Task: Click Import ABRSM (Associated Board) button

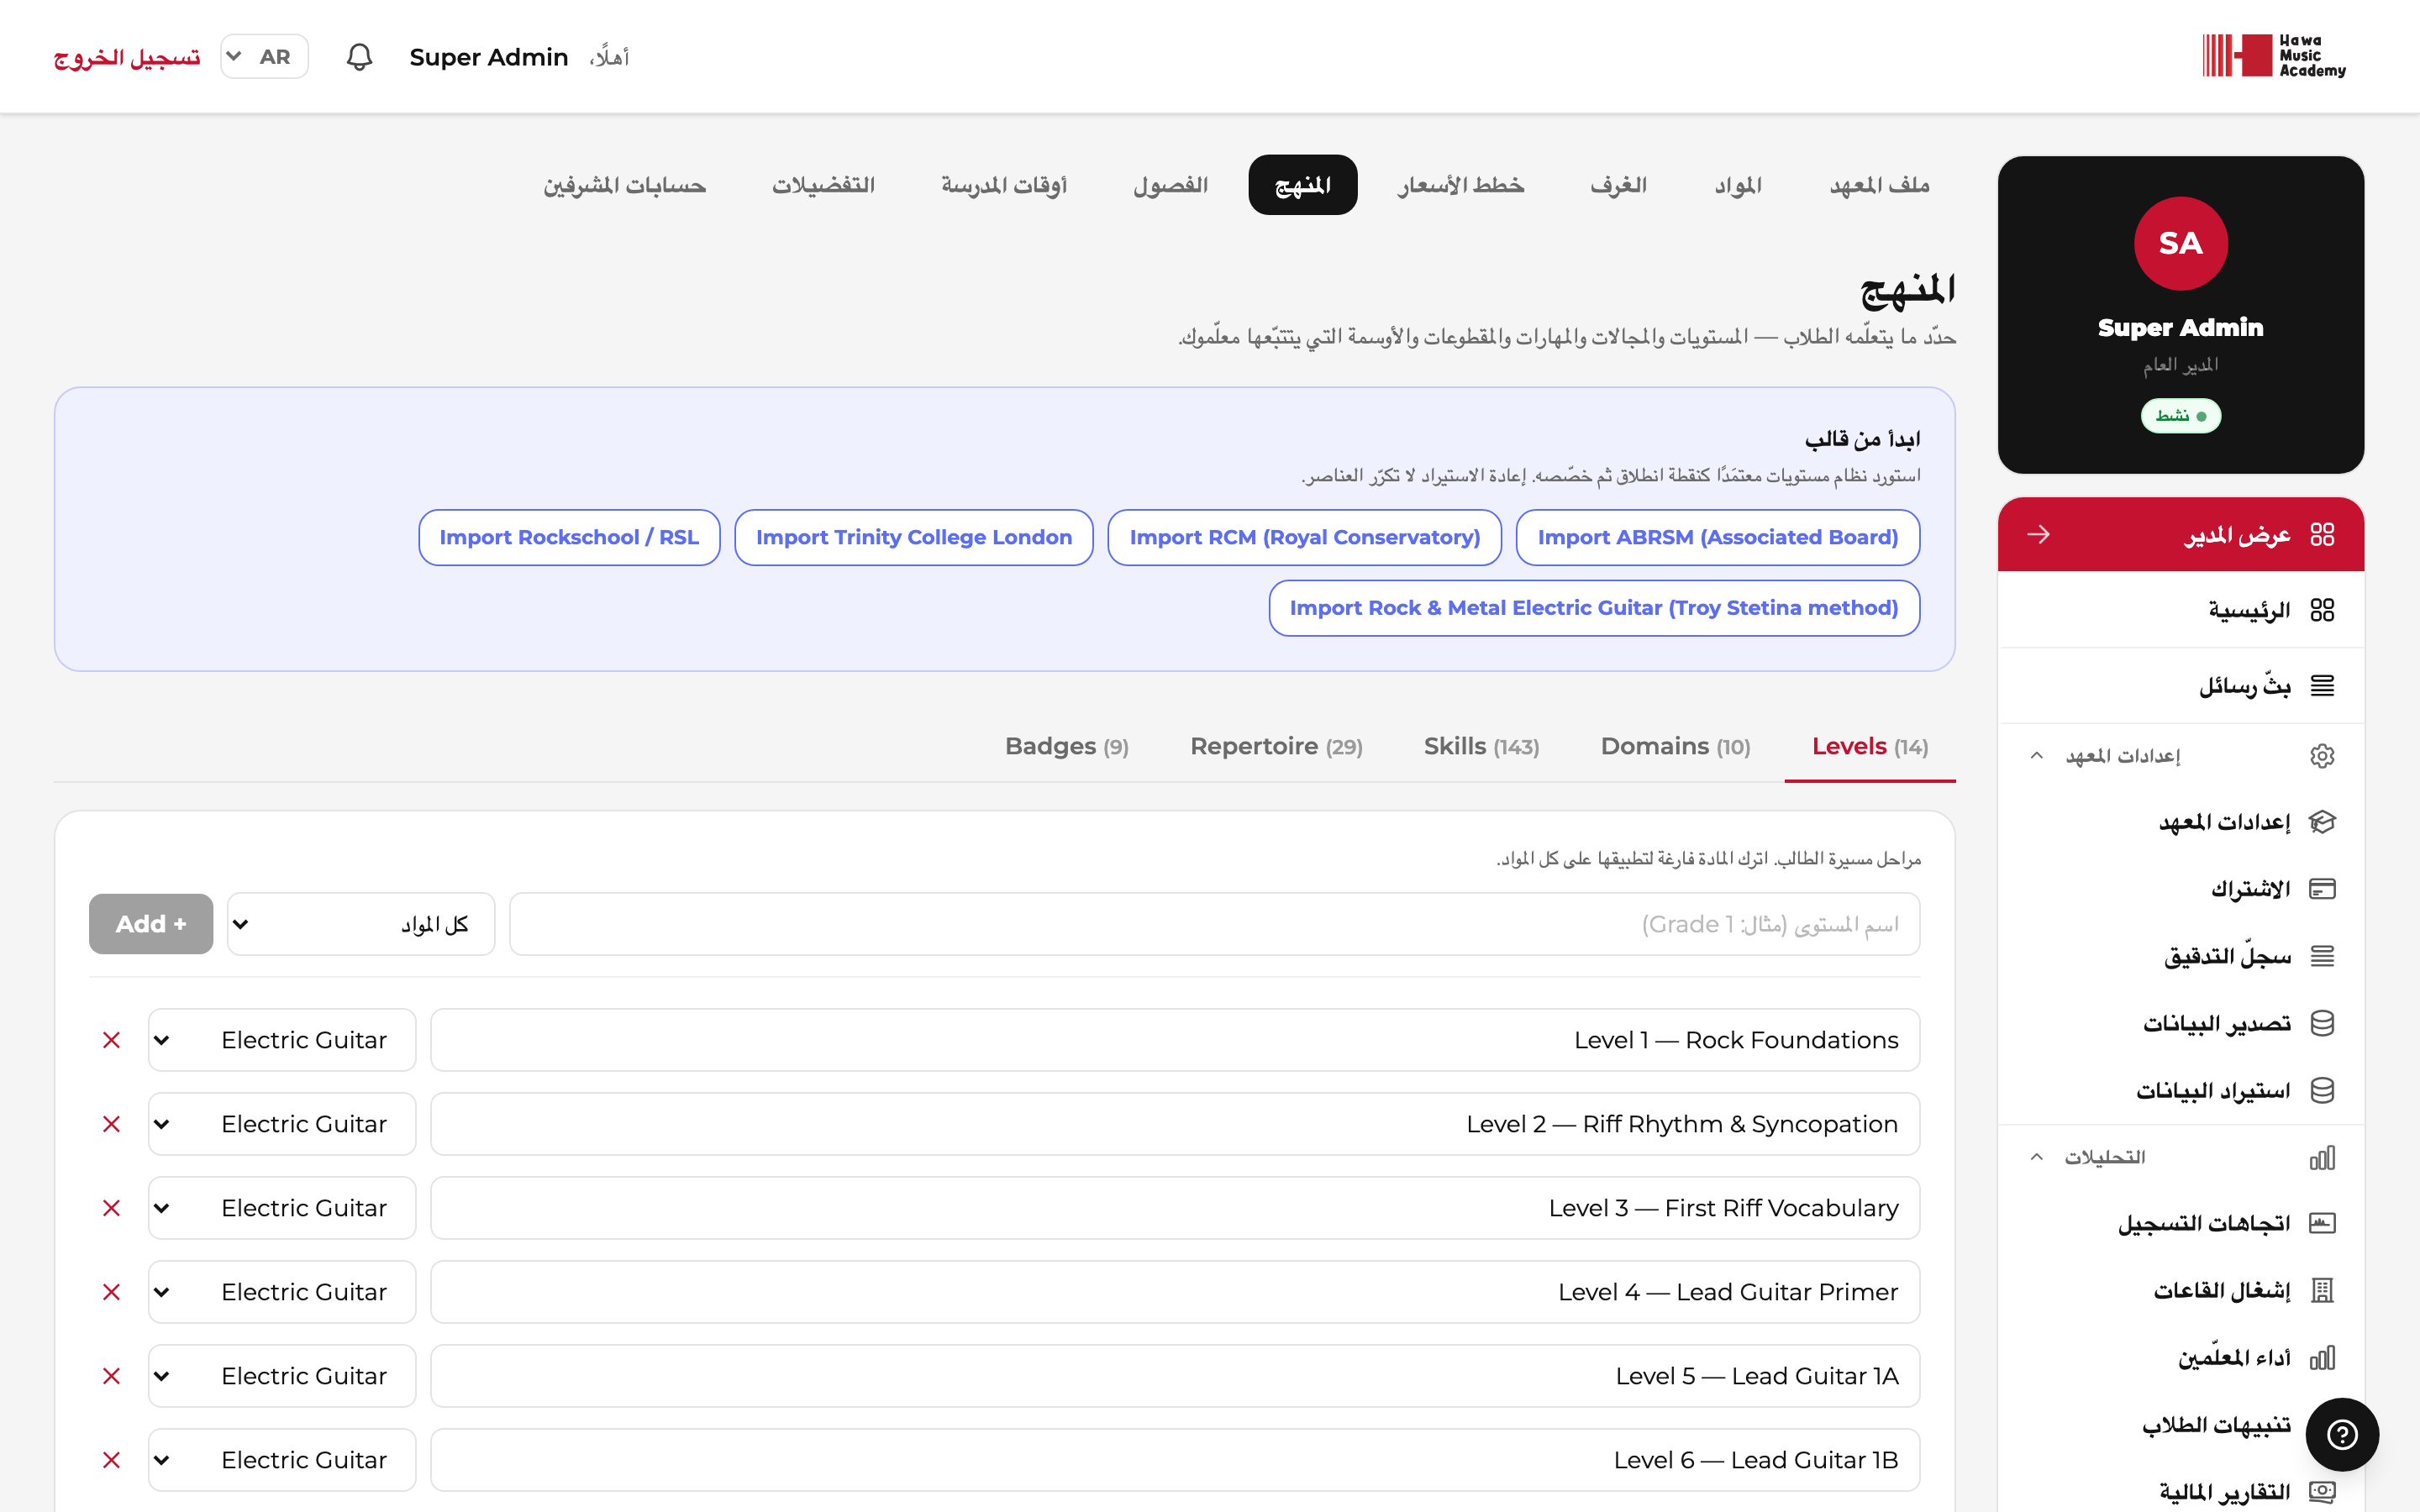Action: tap(1718, 537)
